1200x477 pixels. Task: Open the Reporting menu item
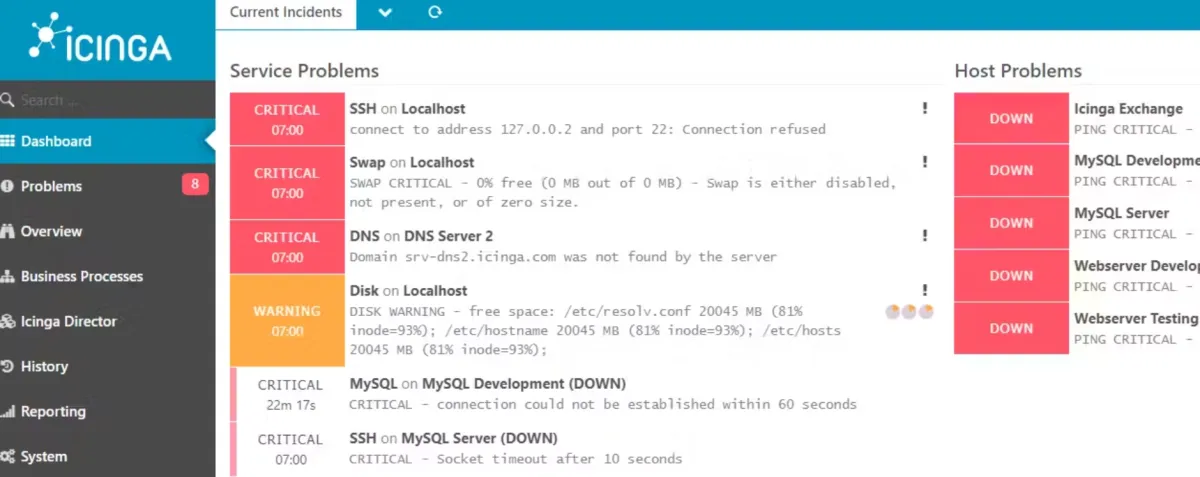107,411
